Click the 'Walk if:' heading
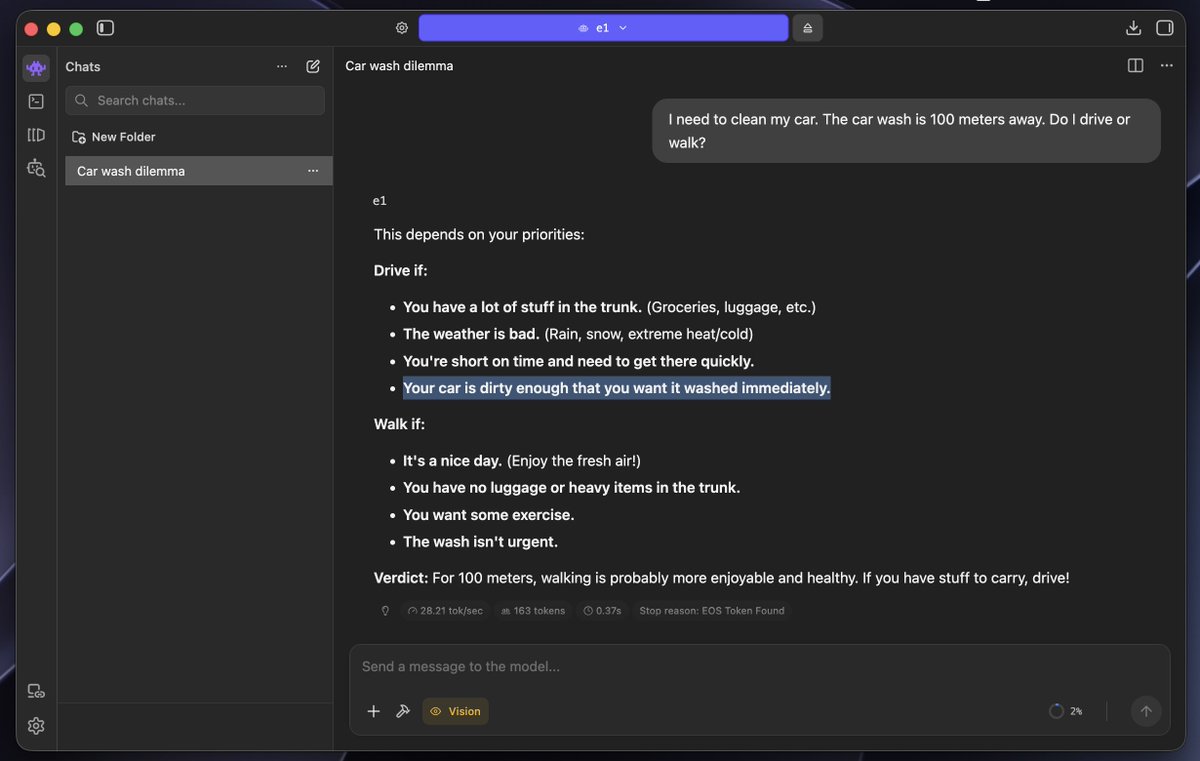The image size is (1200, 761). pyautogui.click(x=399, y=424)
